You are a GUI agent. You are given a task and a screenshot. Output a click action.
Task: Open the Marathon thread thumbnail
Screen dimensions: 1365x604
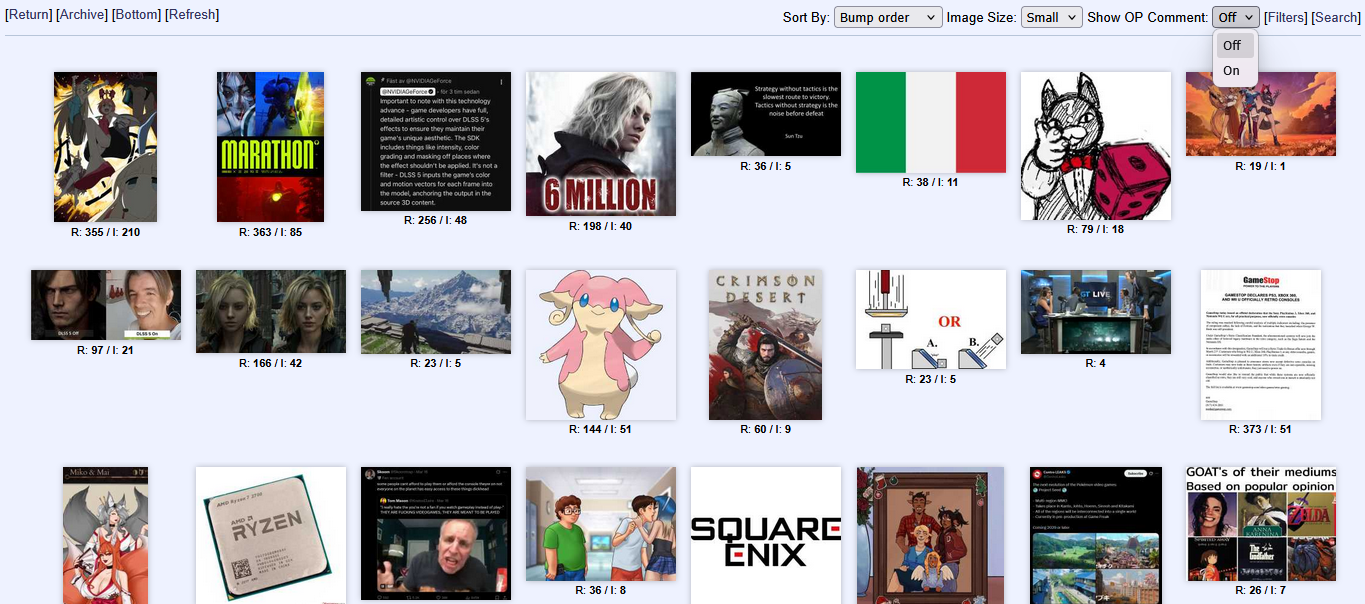pyautogui.click(x=270, y=147)
